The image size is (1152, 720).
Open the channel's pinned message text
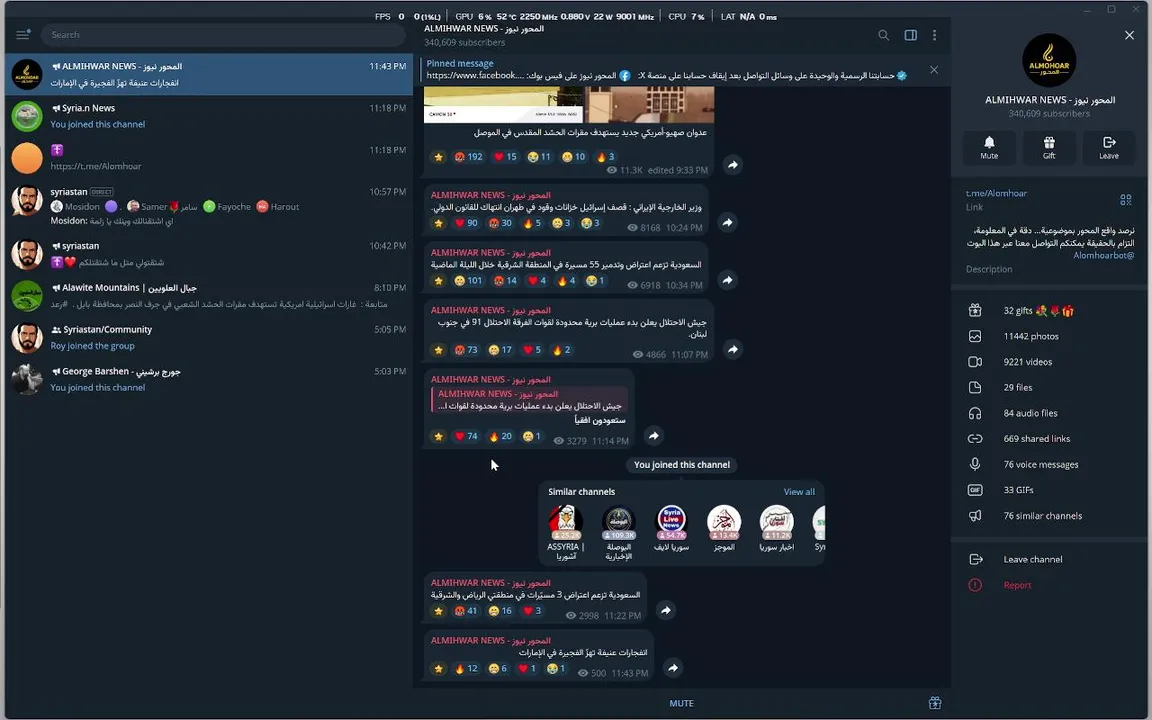pyautogui.click(x=666, y=76)
